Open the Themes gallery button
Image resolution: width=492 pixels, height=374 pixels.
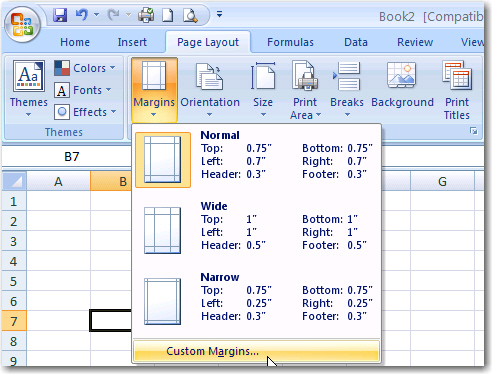tap(29, 89)
